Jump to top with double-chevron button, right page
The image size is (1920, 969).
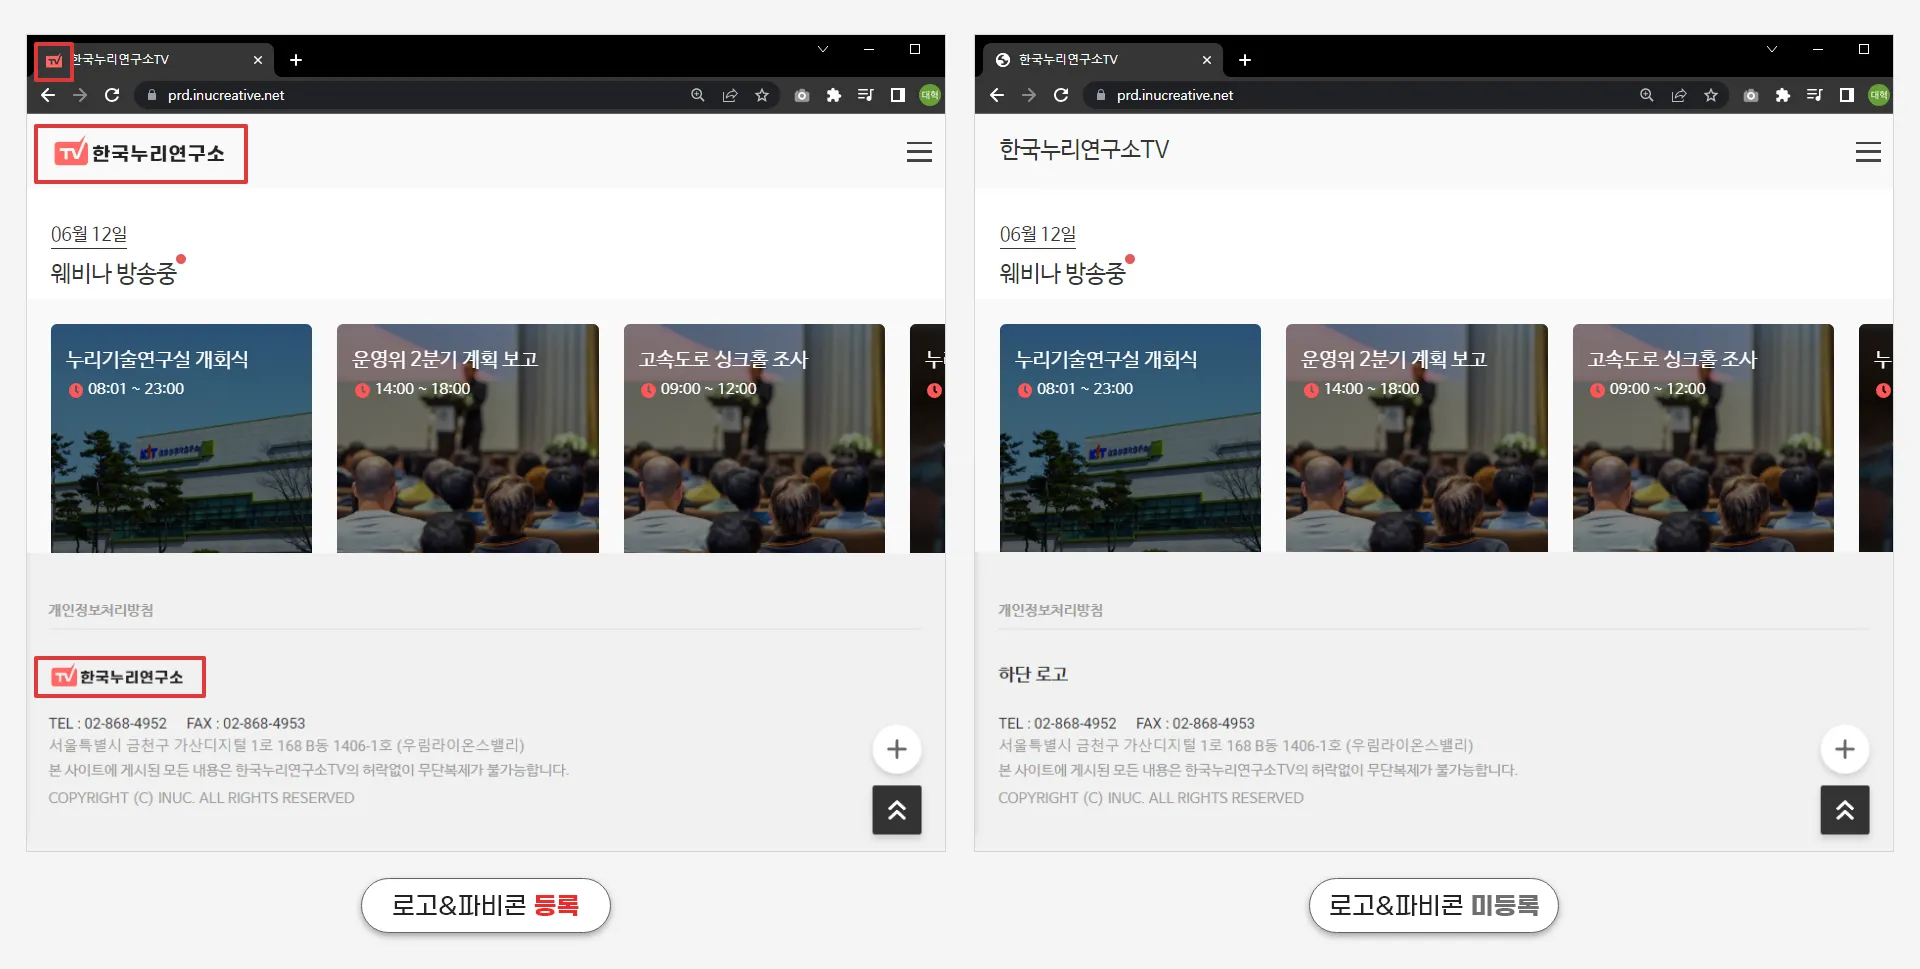pyautogui.click(x=1845, y=810)
